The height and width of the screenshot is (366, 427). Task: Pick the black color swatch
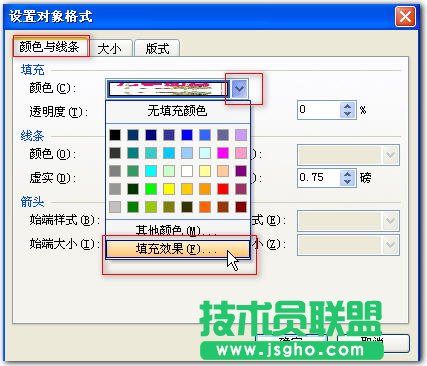[x=115, y=135]
